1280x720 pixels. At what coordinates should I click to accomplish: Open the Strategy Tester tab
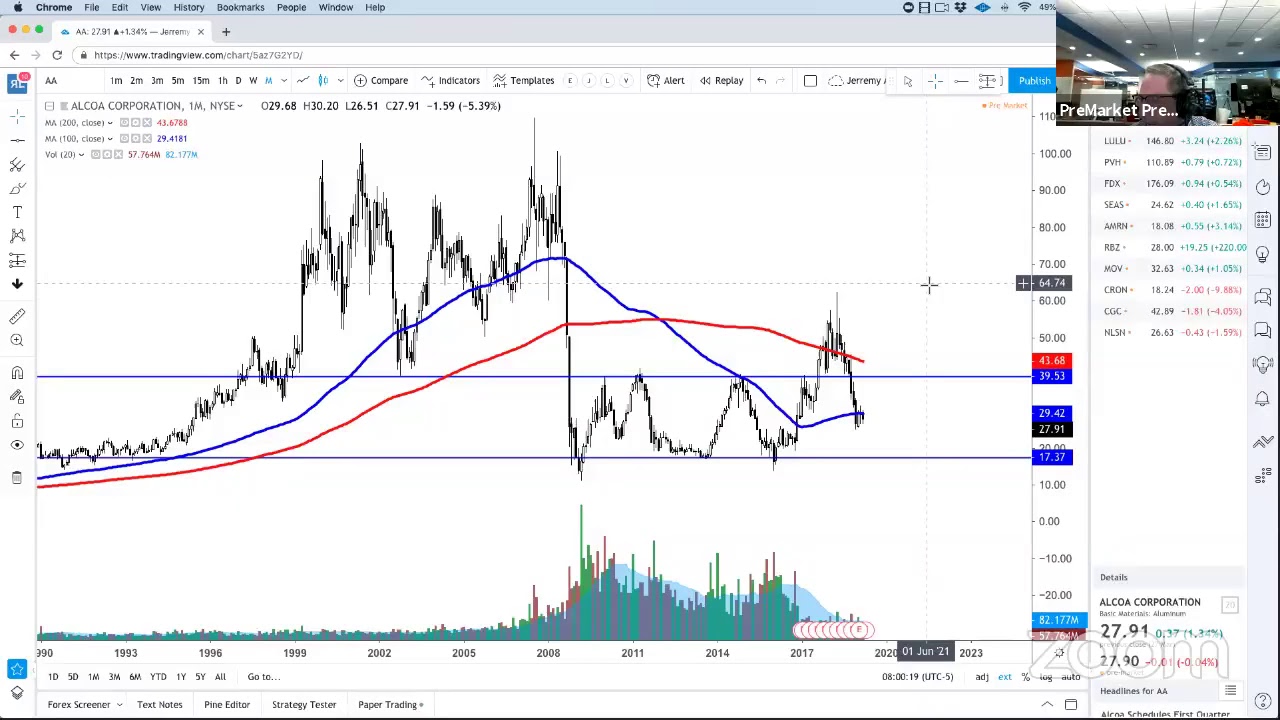coord(304,705)
